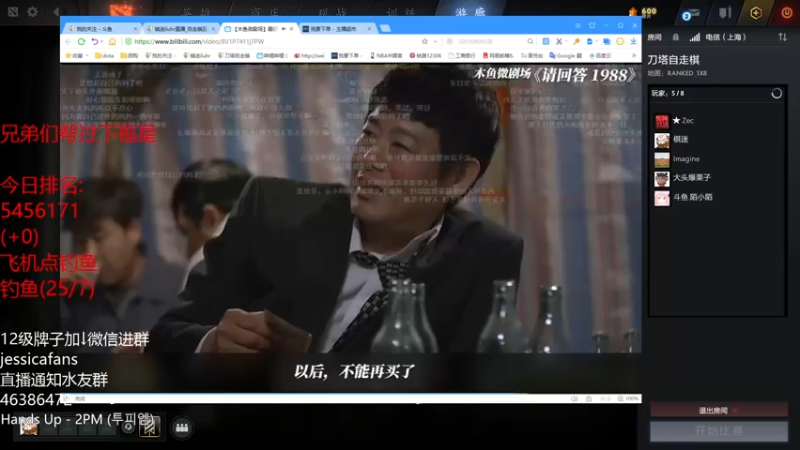Viewport: 800px width, 450px height.
Task: Open the 收藏 favorites dropdown in bookmarks bar
Action: (77, 56)
